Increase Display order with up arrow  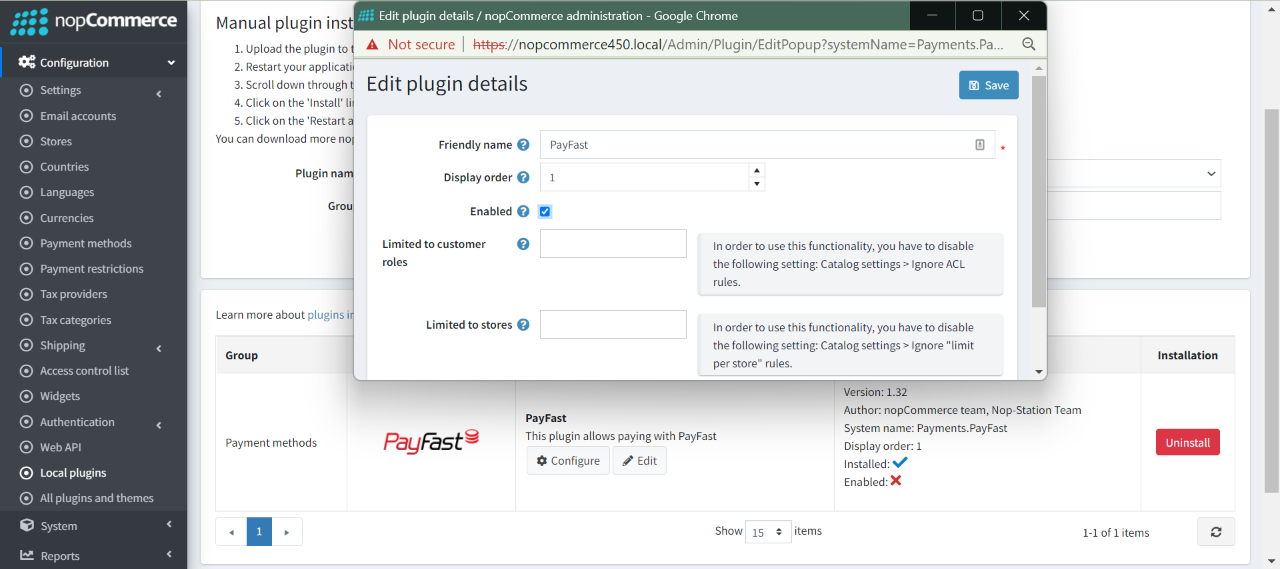pos(757,171)
